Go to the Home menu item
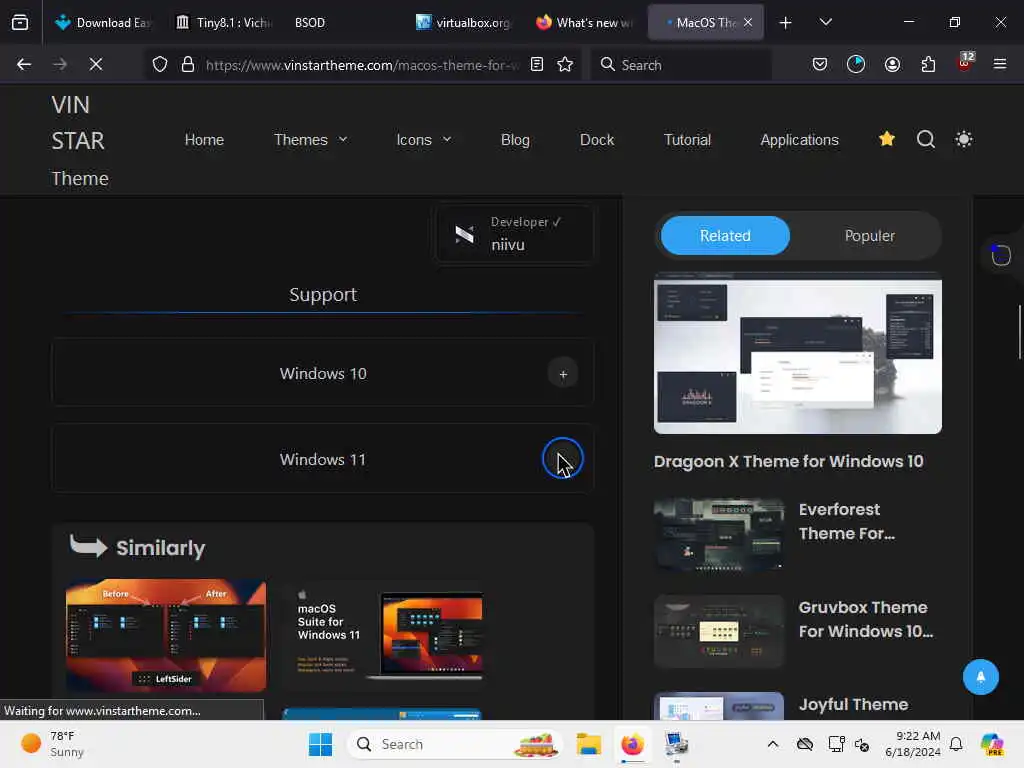The height and width of the screenshot is (768, 1024). pos(204,140)
